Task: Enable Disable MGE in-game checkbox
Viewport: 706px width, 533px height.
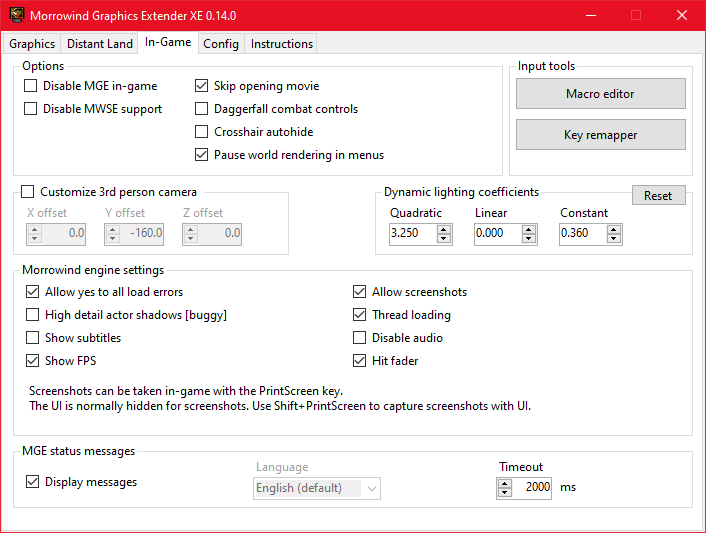Action: (31, 86)
